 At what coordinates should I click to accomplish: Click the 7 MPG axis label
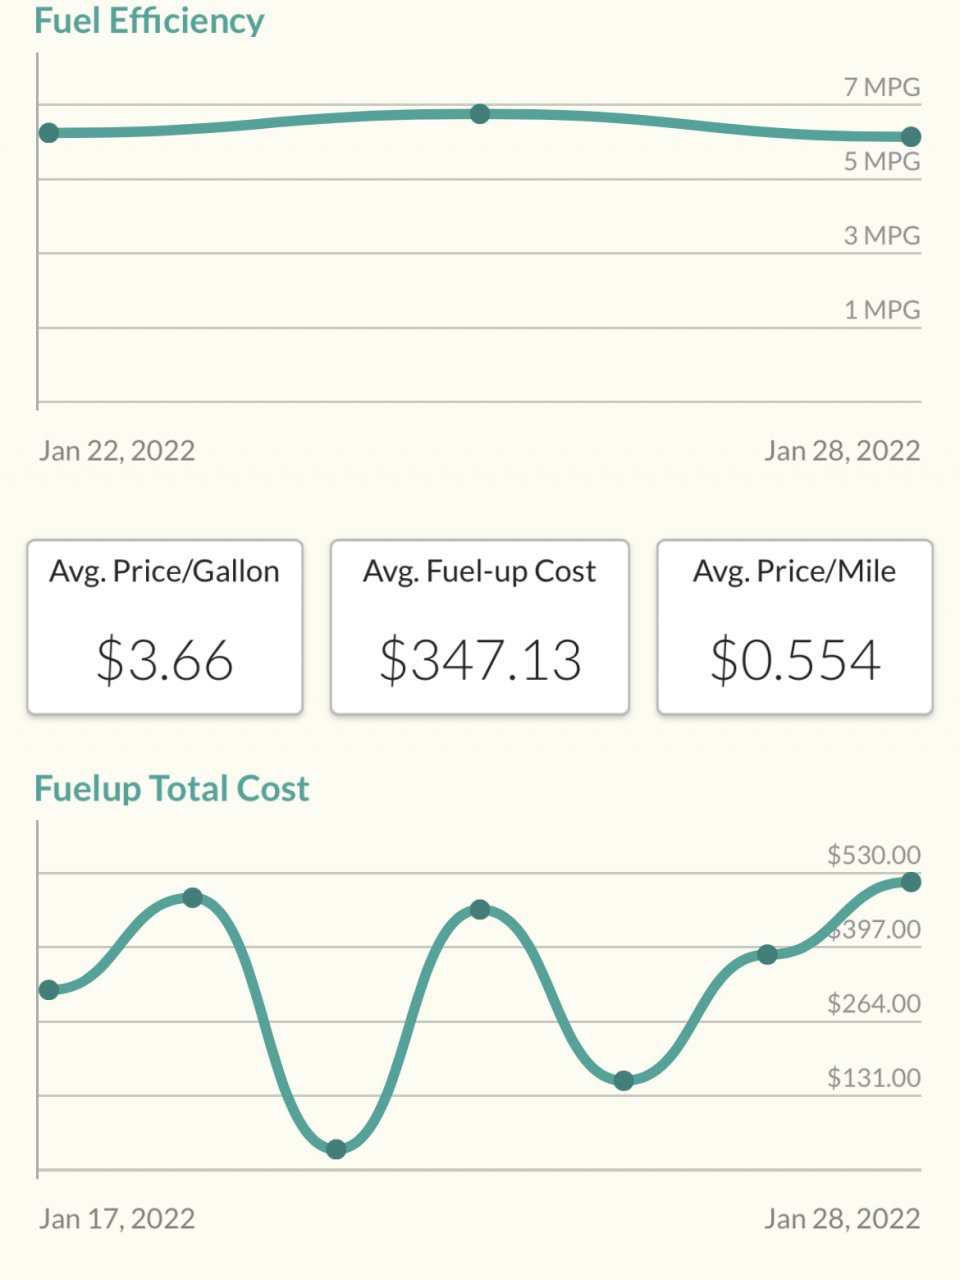[881, 87]
